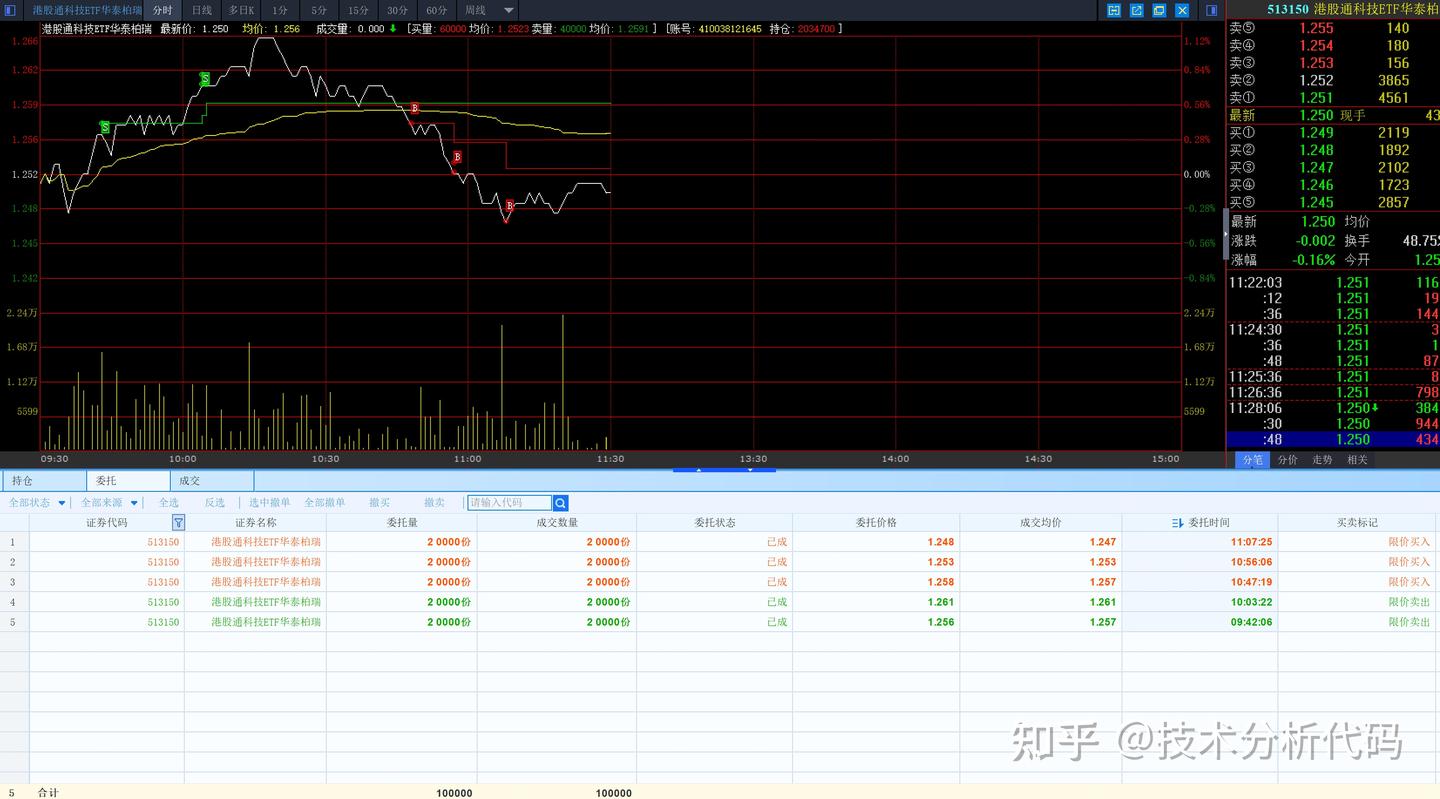Click the 全部撤单 cancel all button
Viewport: 1440px width, 799px height.
point(325,503)
